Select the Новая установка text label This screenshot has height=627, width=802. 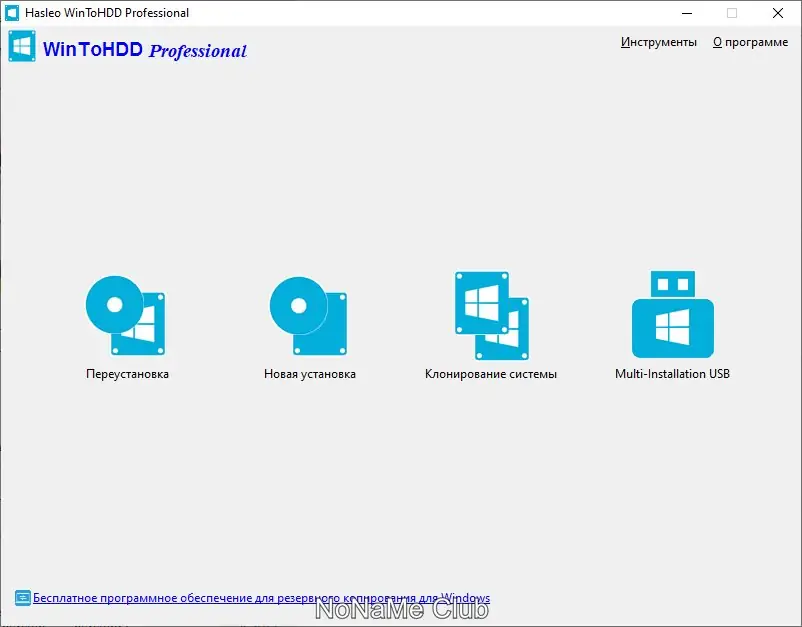pyautogui.click(x=309, y=374)
